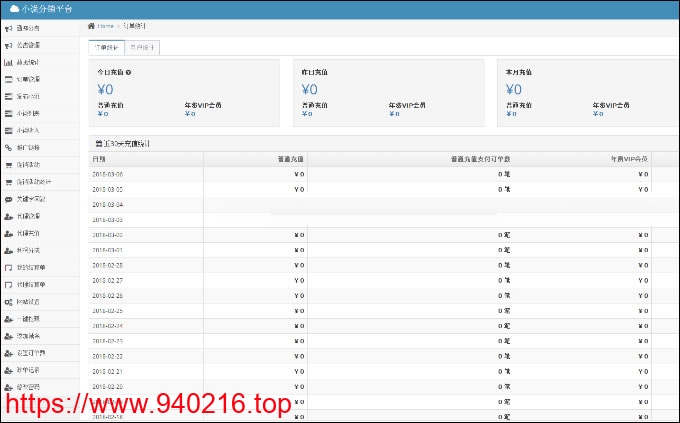This screenshot has width=680, height=423.
Task: Open the Home breadcrumb link
Action: [x=105, y=26]
